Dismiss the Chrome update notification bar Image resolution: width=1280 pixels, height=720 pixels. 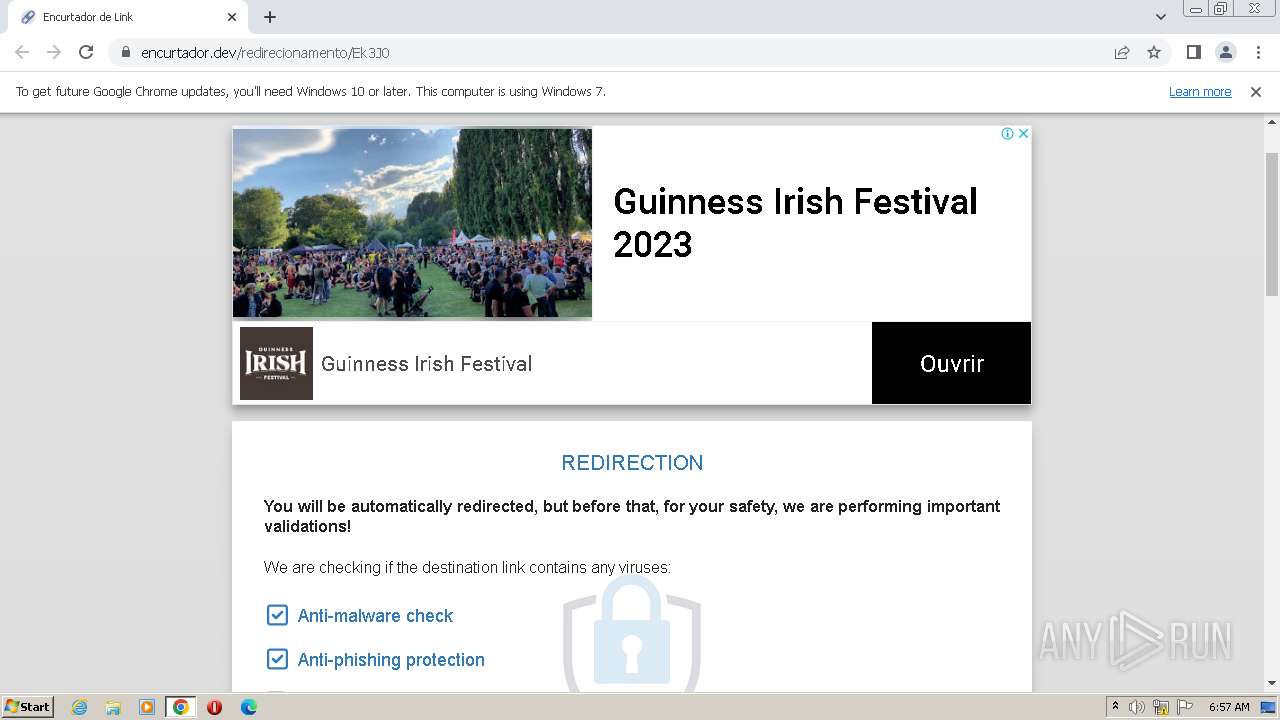1256,91
